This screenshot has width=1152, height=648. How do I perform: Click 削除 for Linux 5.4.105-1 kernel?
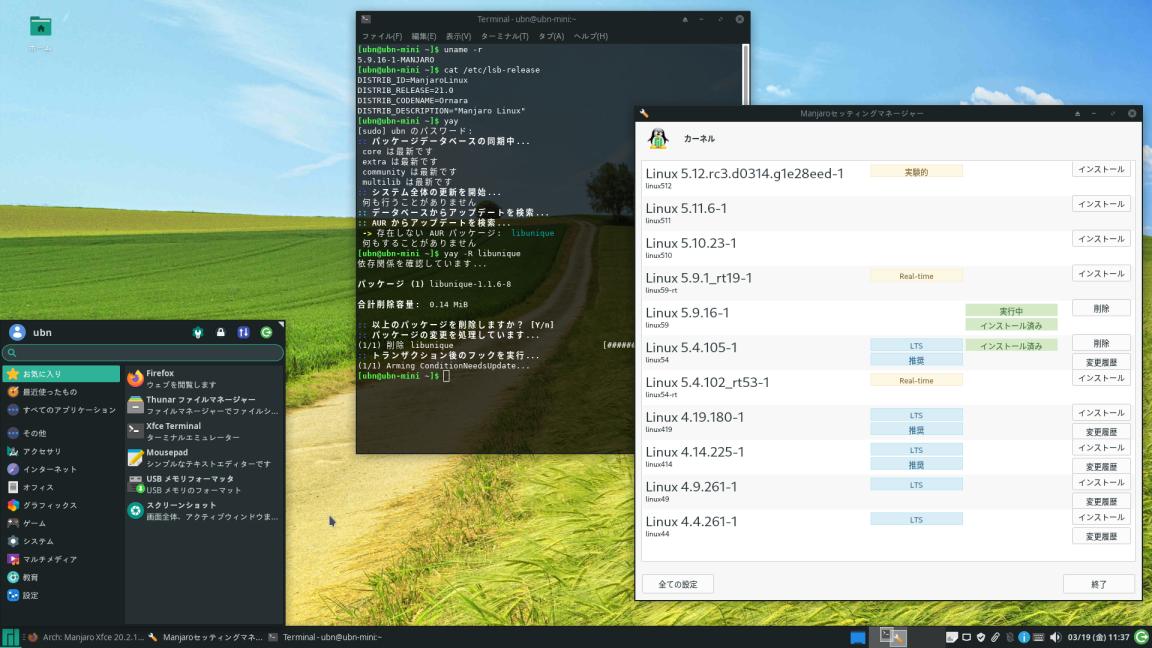[1101, 343]
